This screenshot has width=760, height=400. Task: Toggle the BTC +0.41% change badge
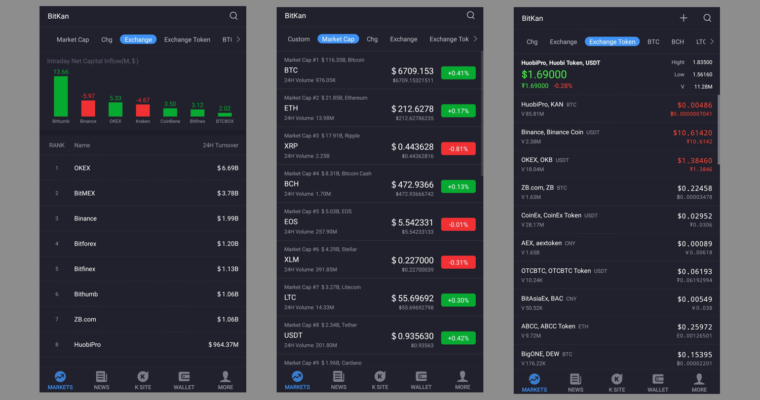click(x=458, y=73)
